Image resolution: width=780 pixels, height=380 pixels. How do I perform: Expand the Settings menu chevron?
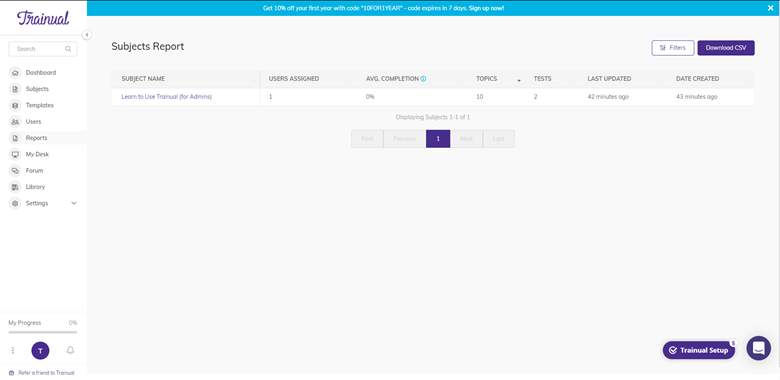(74, 203)
